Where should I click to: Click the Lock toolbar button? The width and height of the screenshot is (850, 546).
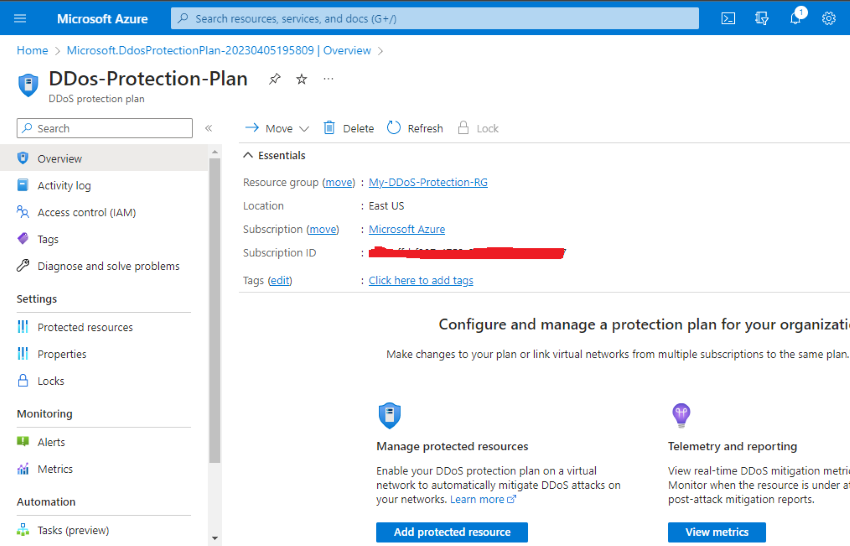pyautogui.click(x=478, y=129)
